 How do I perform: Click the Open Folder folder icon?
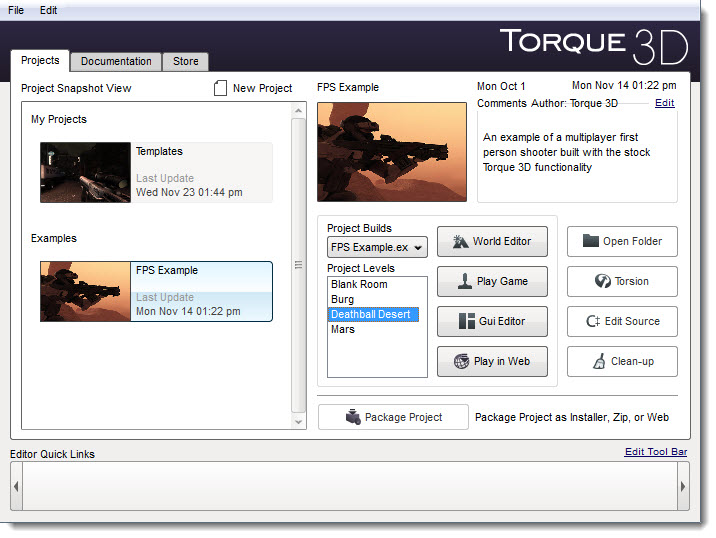[x=591, y=241]
